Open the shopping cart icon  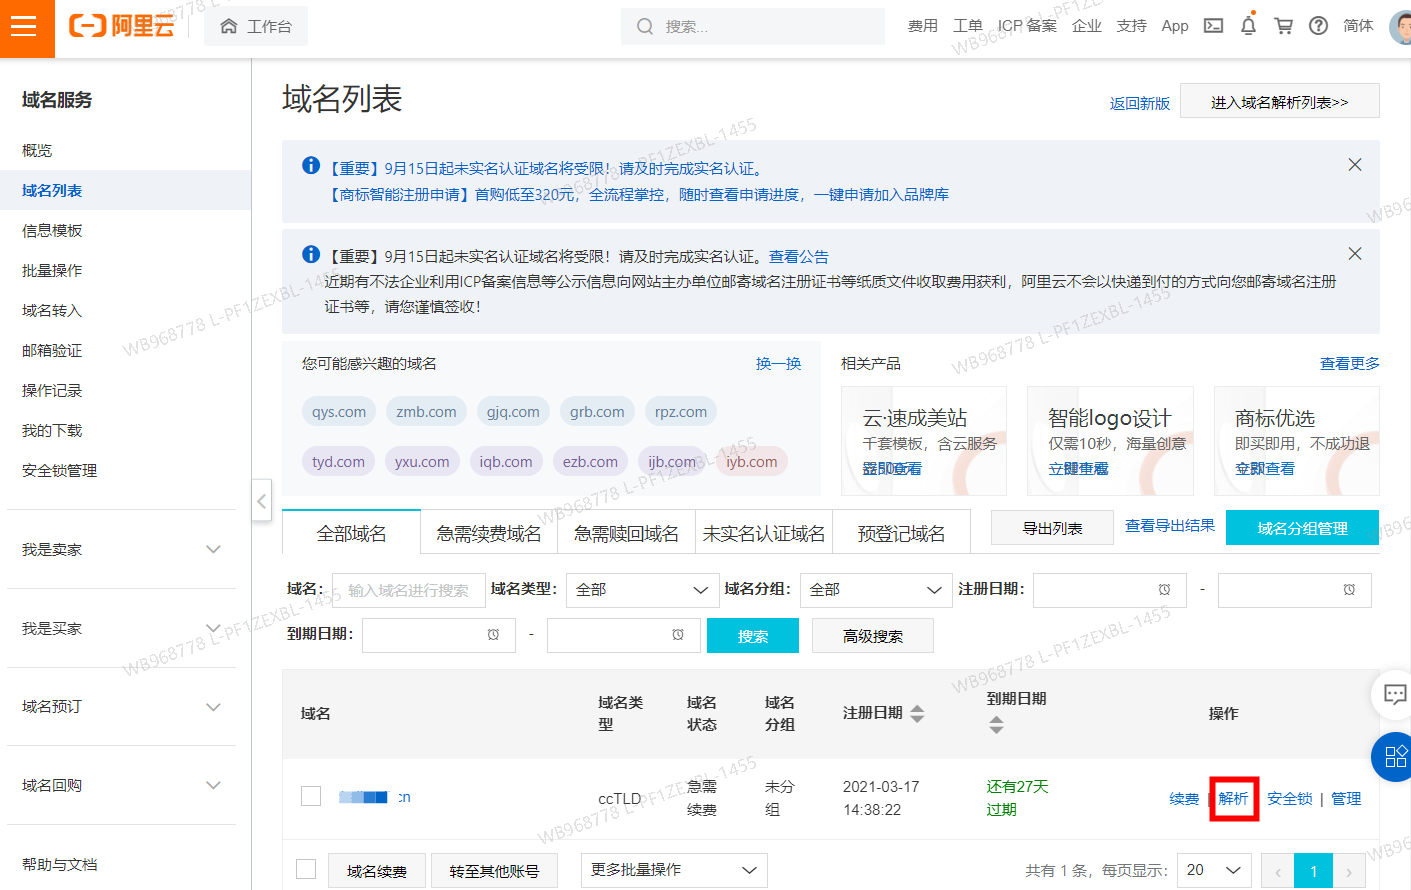(1284, 26)
